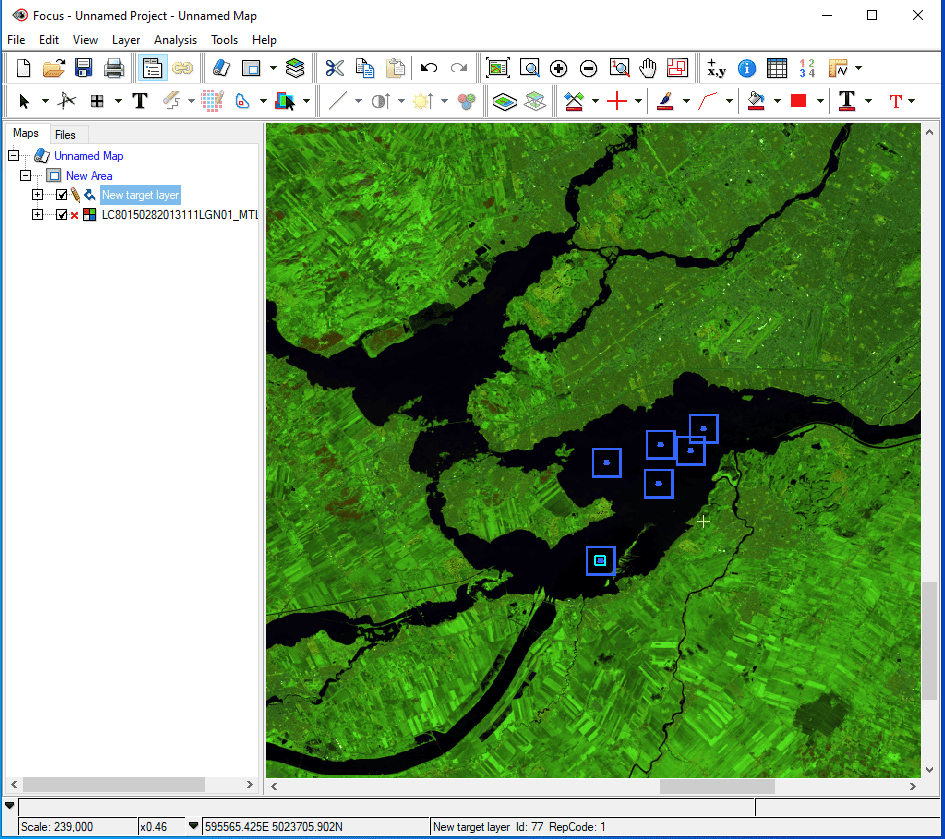Open the red fill color dropdown arrow
The height and width of the screenshot is (839, 945).
coord(820,101)
